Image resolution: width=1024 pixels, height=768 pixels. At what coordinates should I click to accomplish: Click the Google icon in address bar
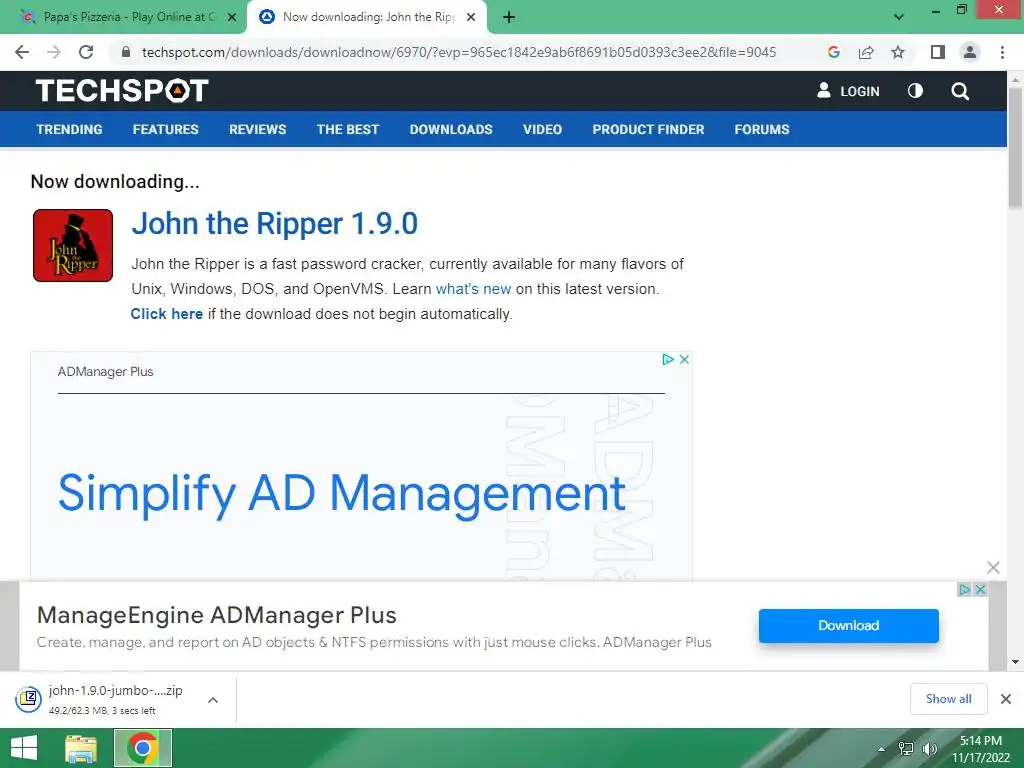[833, 52]
